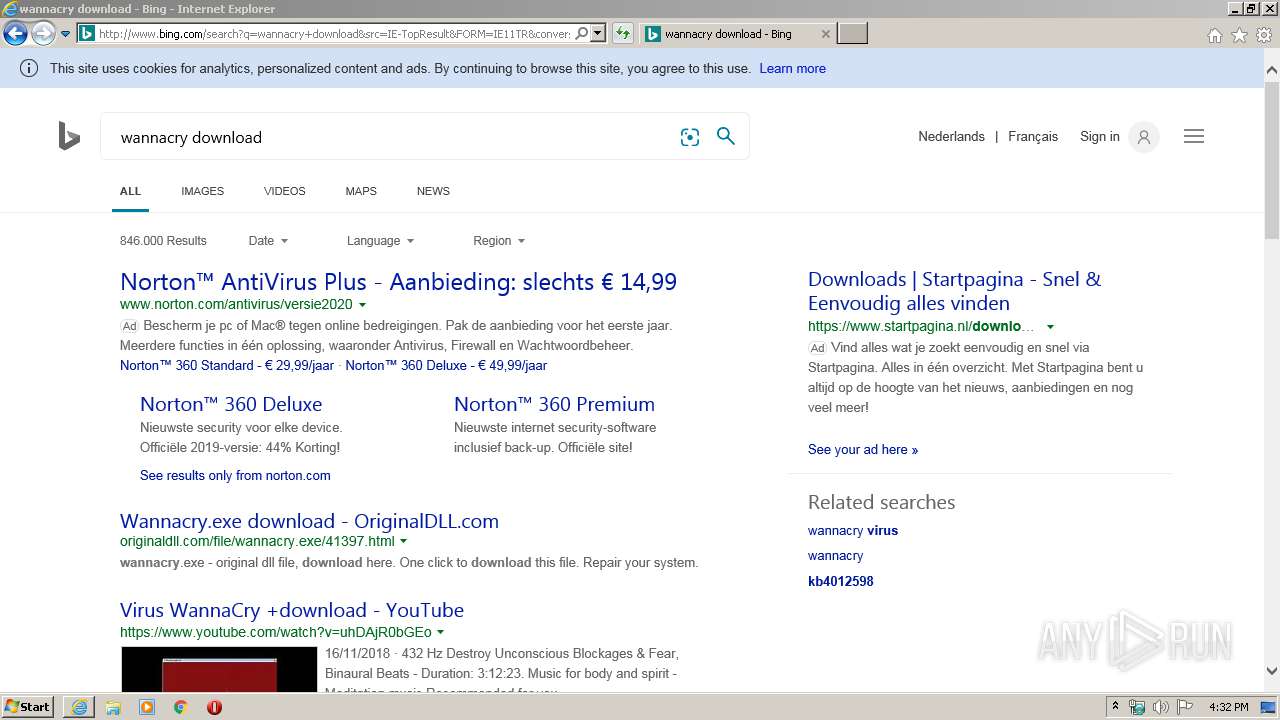Open Norton 360 Standard € 29,99/jaar link
Image resolution: width=1280 pixels, height=720 pixels.
227,365
